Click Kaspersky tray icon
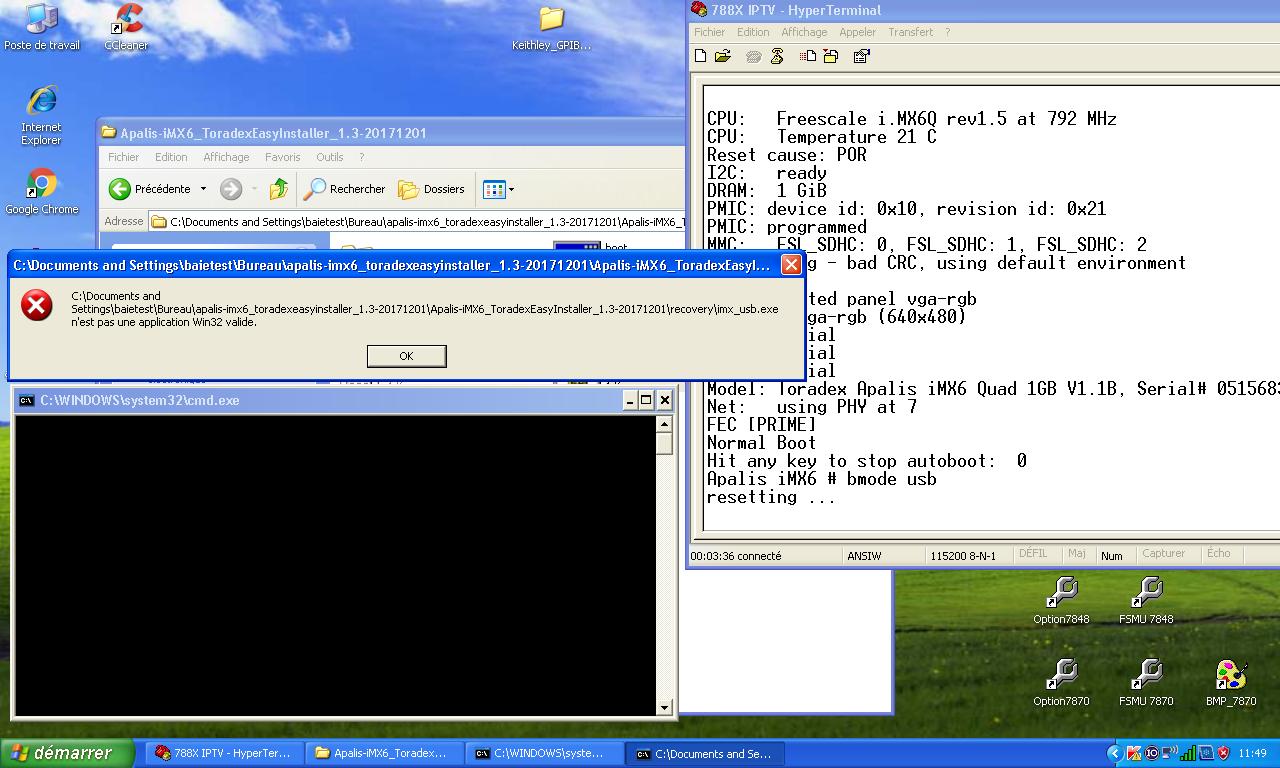The image size is (1280, 768). 1134,753
